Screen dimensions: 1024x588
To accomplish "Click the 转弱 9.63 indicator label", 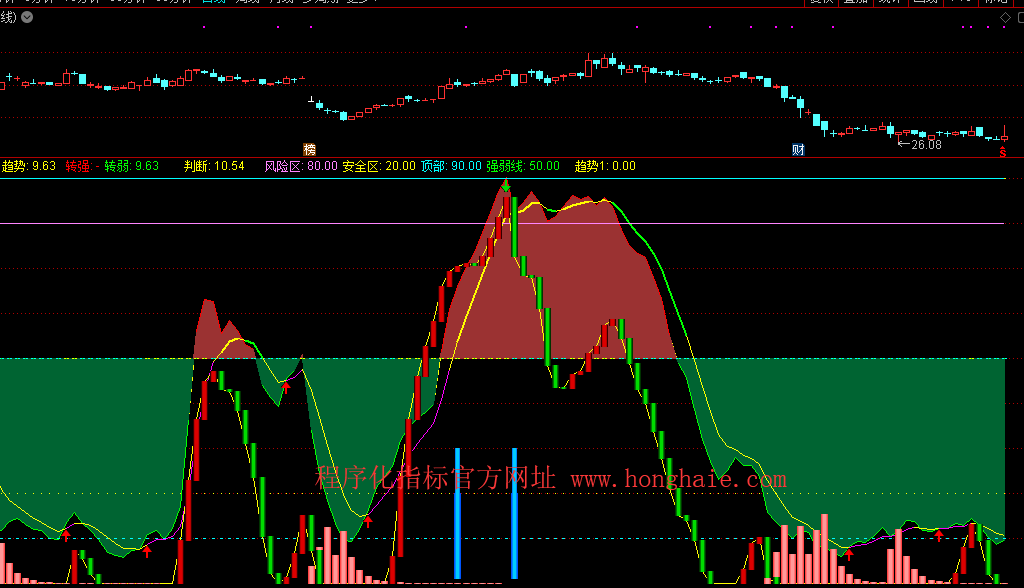I will point(132,166).
